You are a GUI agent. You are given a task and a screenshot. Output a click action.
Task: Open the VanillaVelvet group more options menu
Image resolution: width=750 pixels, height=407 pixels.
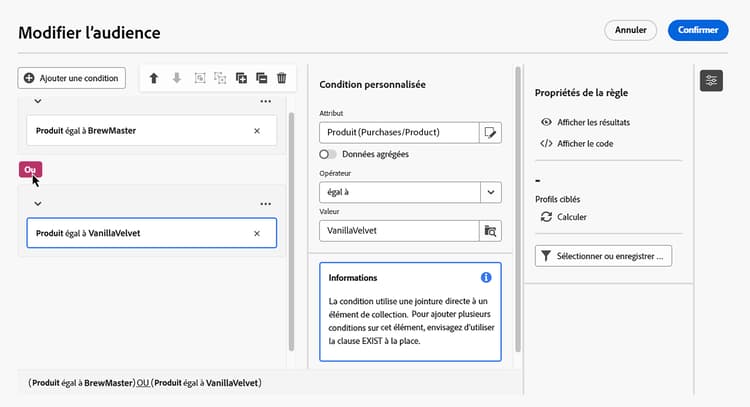pyautogui.click(x=266, y=203)
